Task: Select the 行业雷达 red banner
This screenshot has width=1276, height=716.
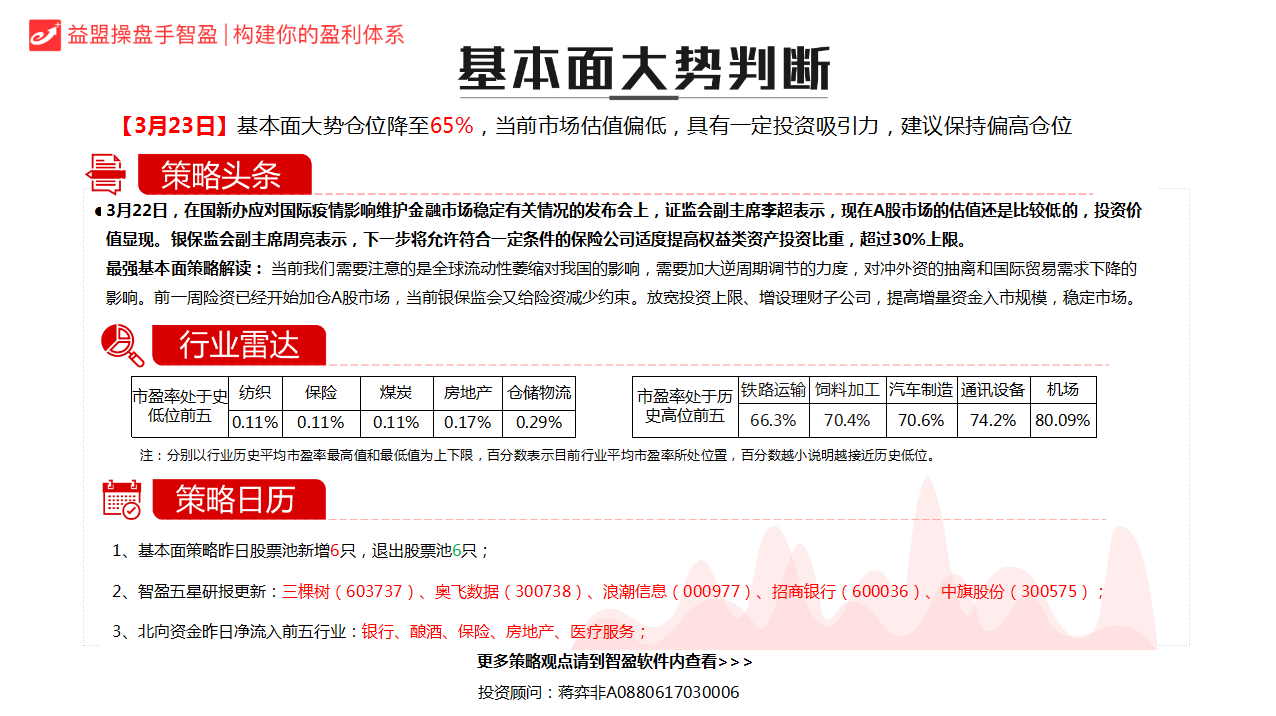Action: pyautogui.click(x=239, y=346)
